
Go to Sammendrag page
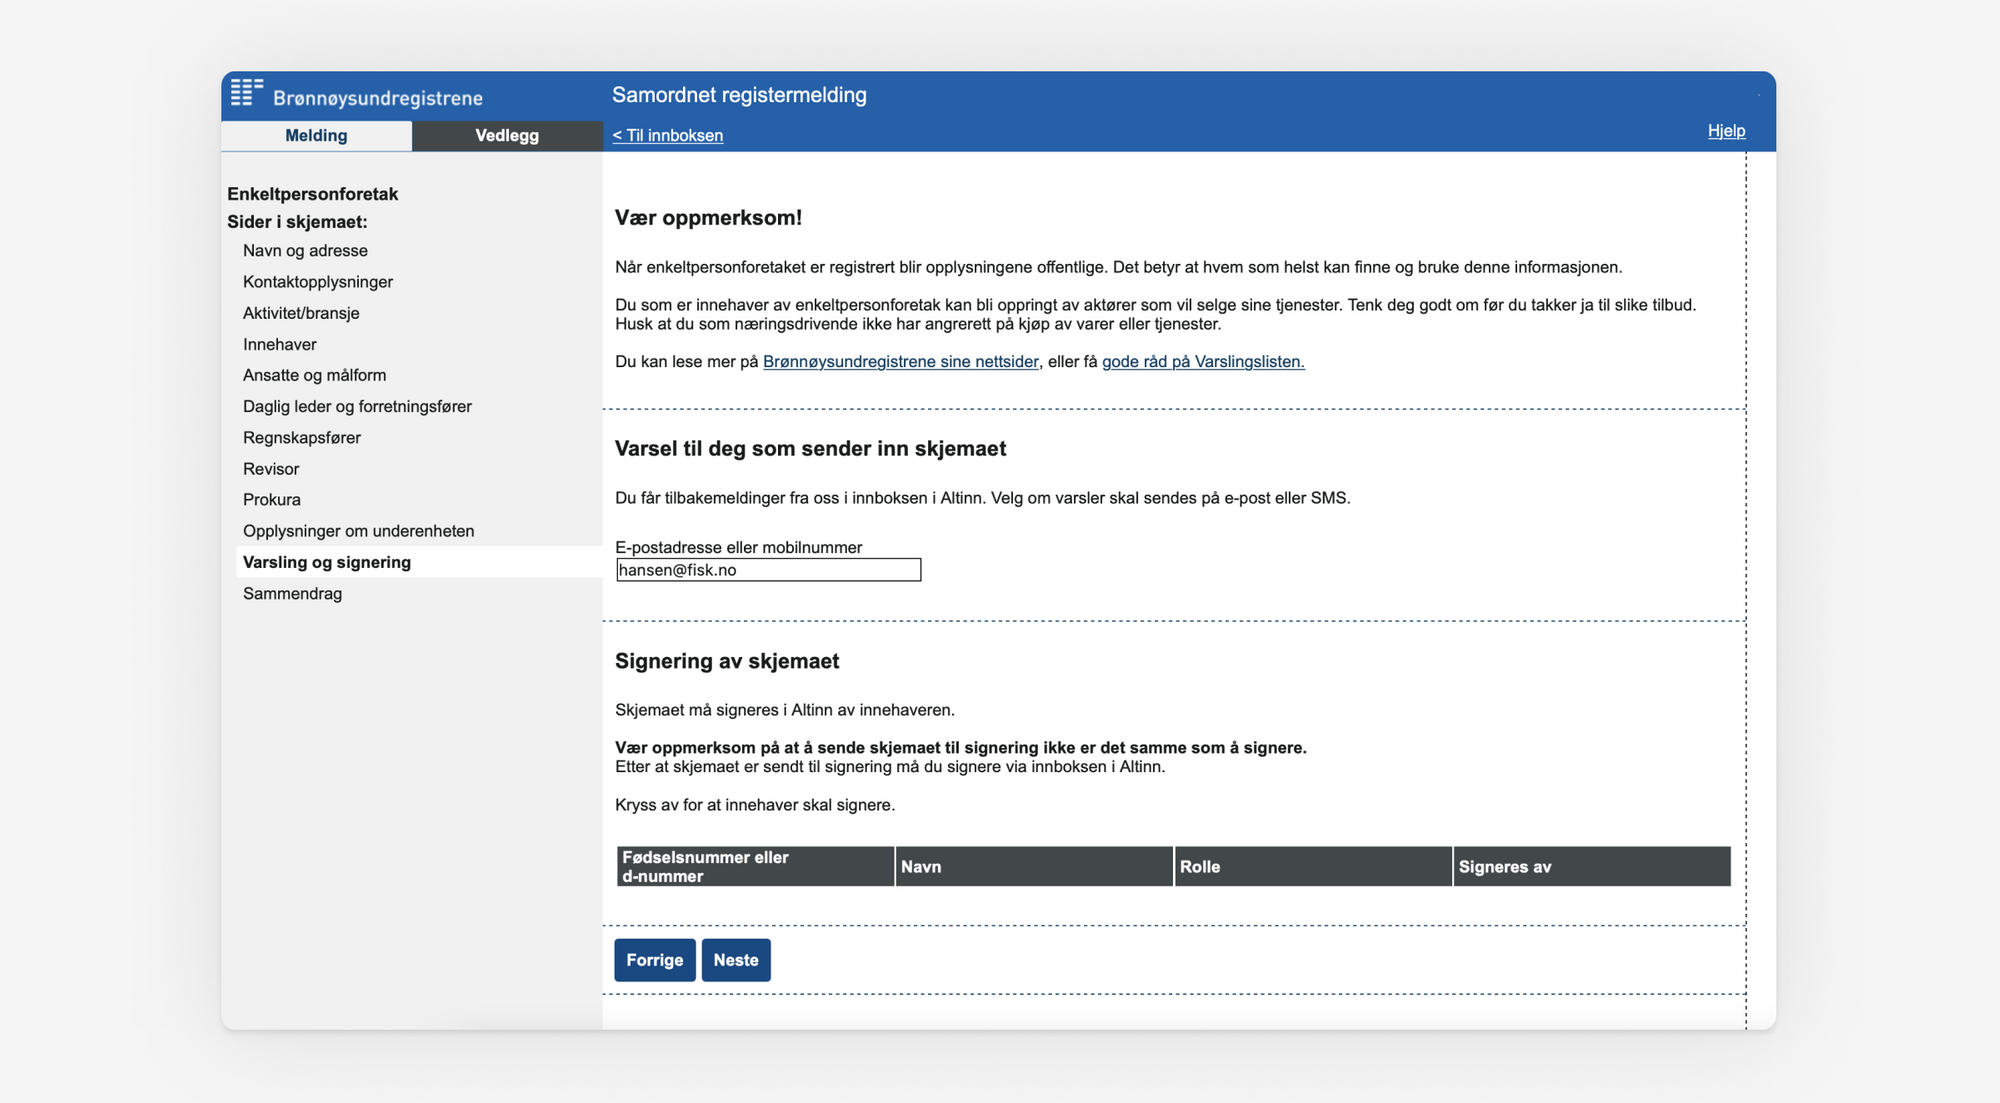[x=292, y=594]
